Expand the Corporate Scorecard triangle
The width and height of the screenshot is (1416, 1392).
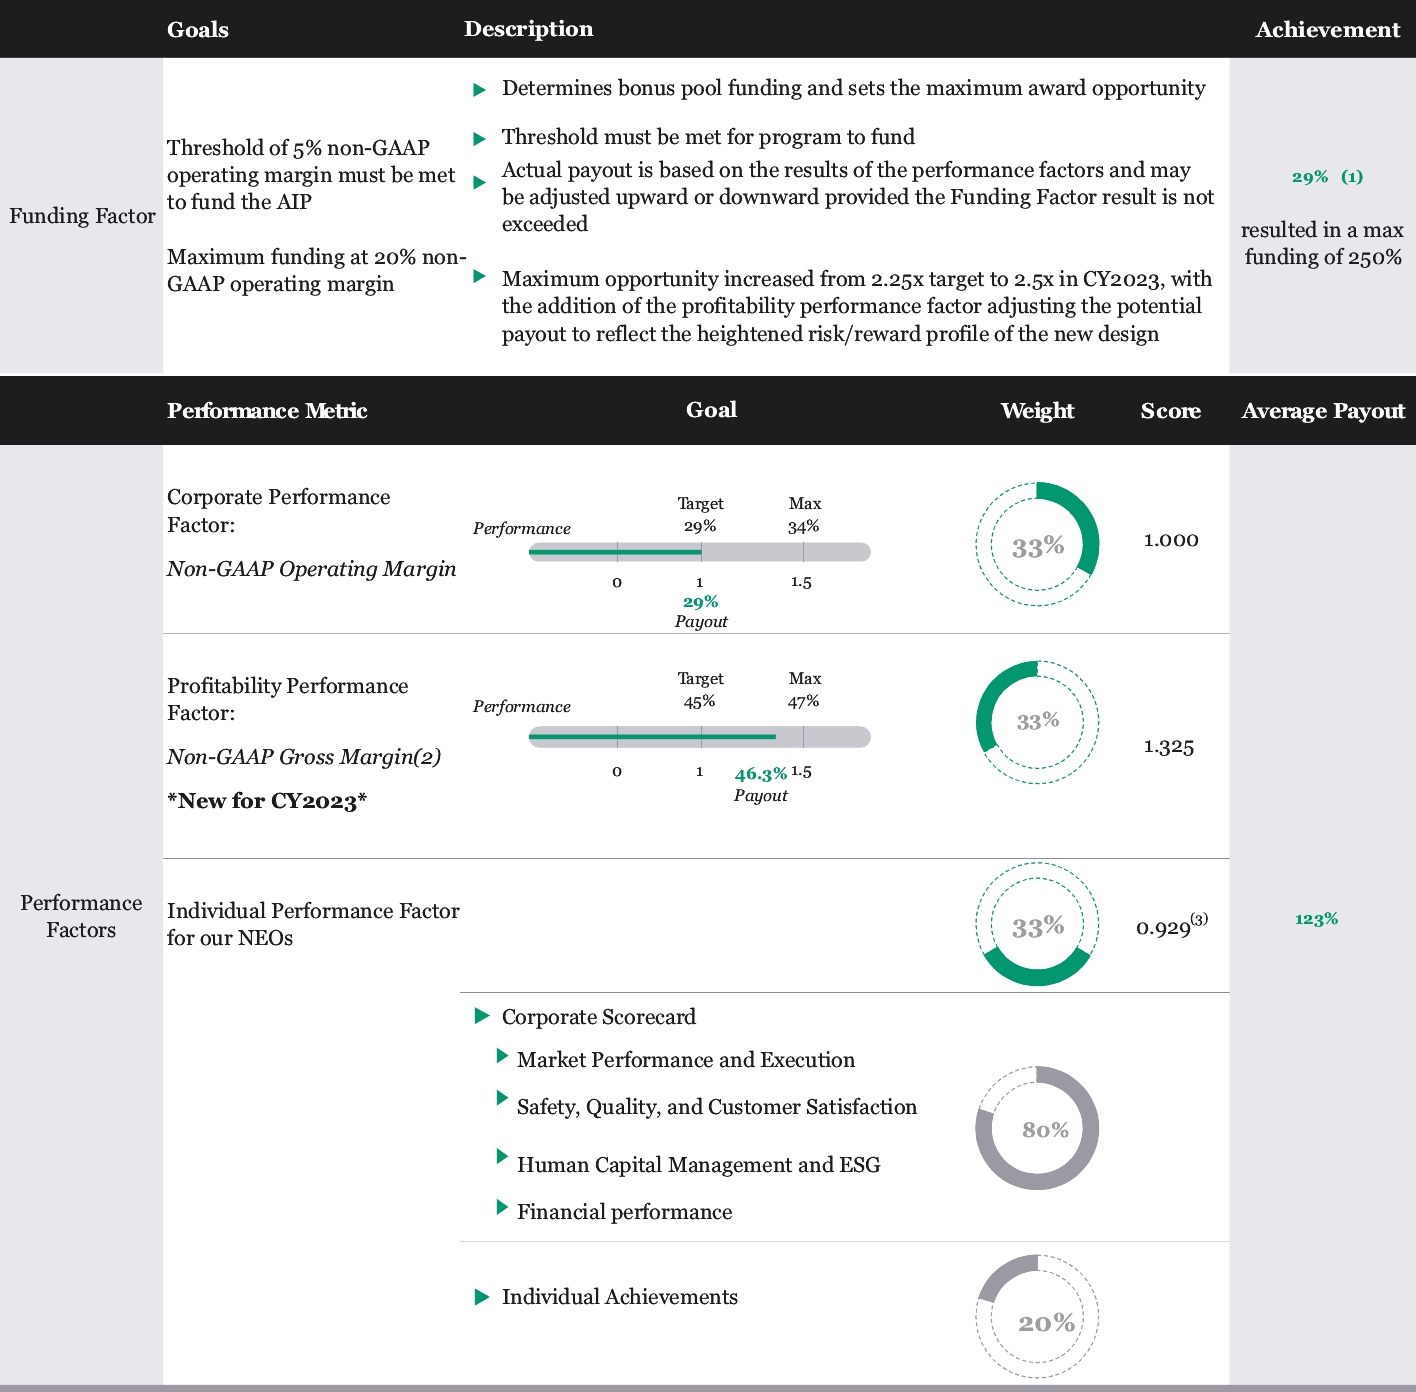[482, 1016]
